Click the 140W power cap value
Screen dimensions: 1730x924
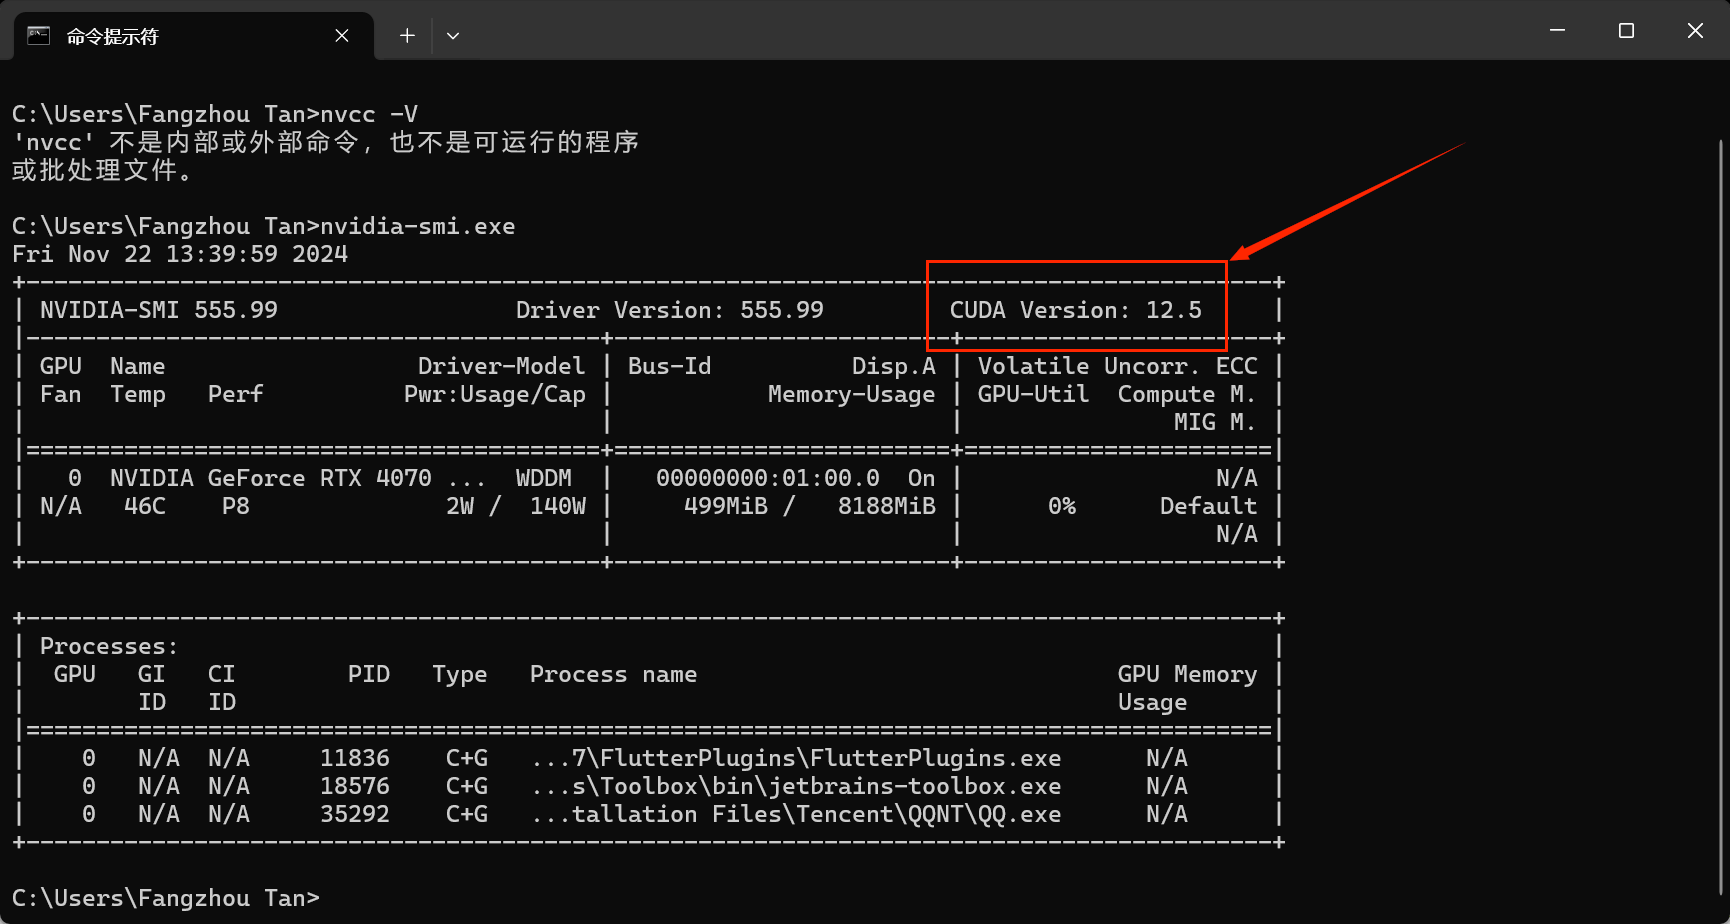pyautogui.click(x=558, y=506)
